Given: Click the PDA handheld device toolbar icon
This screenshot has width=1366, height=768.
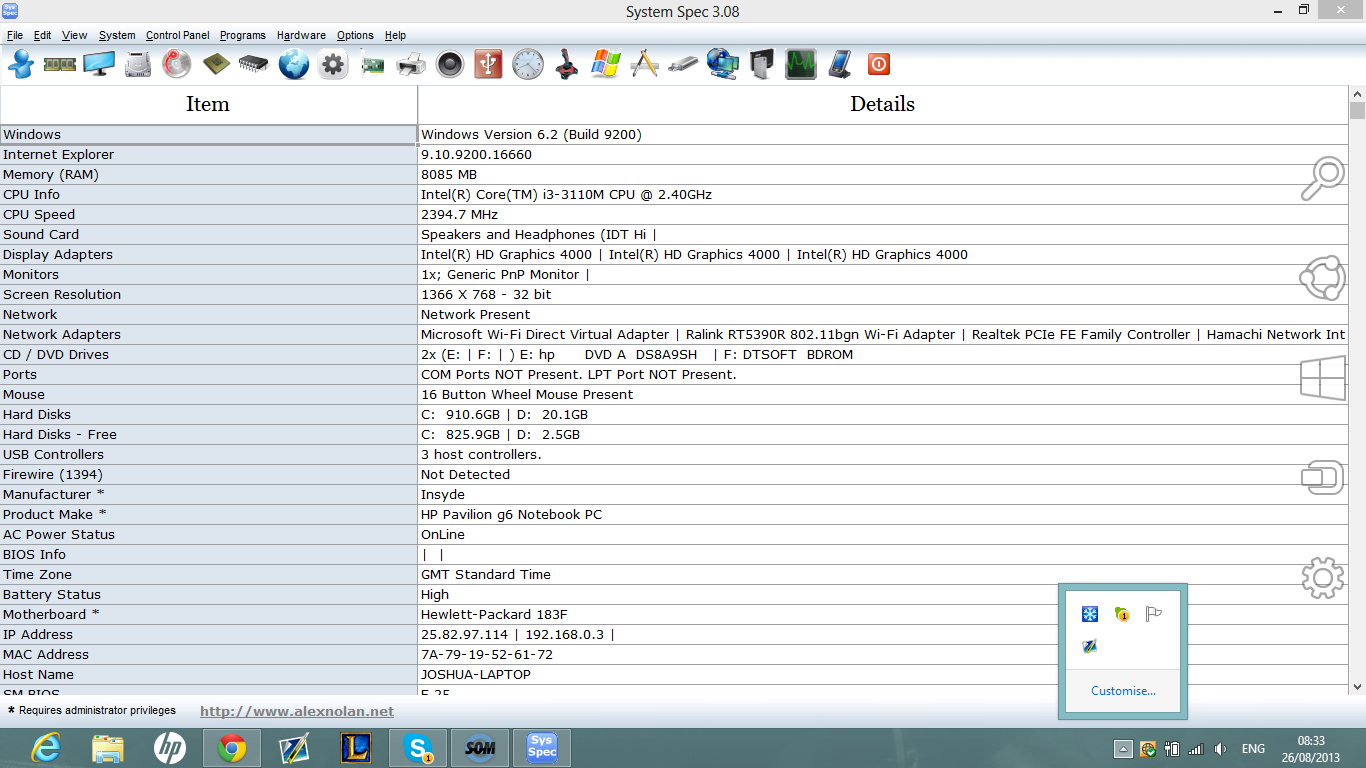Looking at the screenshot, I should click(840, 65).
